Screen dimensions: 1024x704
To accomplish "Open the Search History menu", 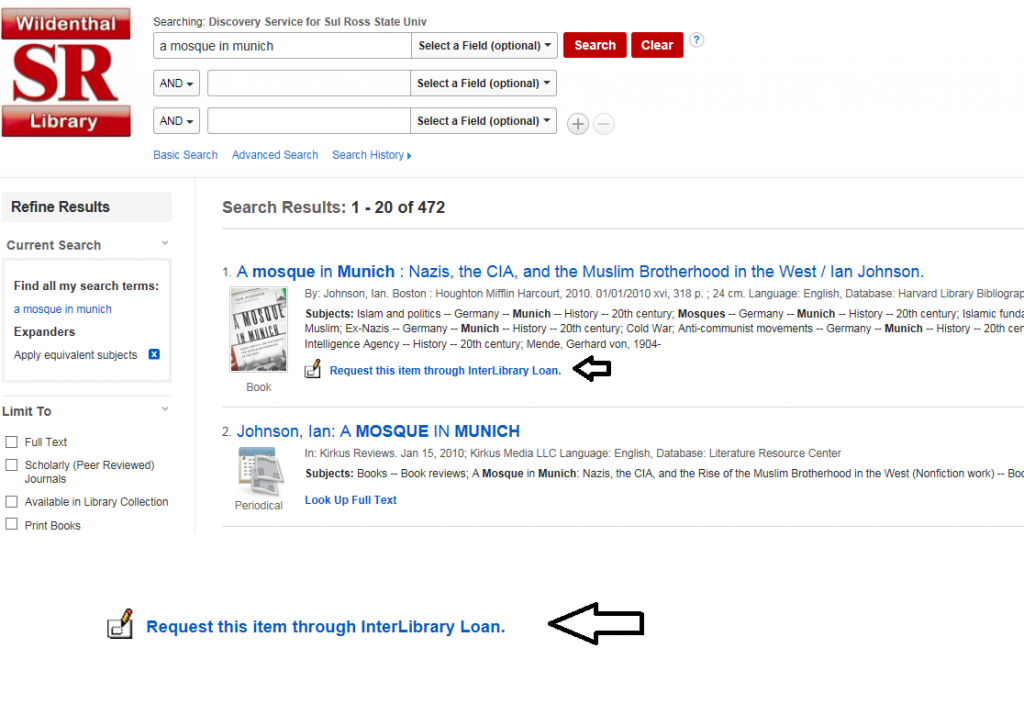I will tap(372, 155).
